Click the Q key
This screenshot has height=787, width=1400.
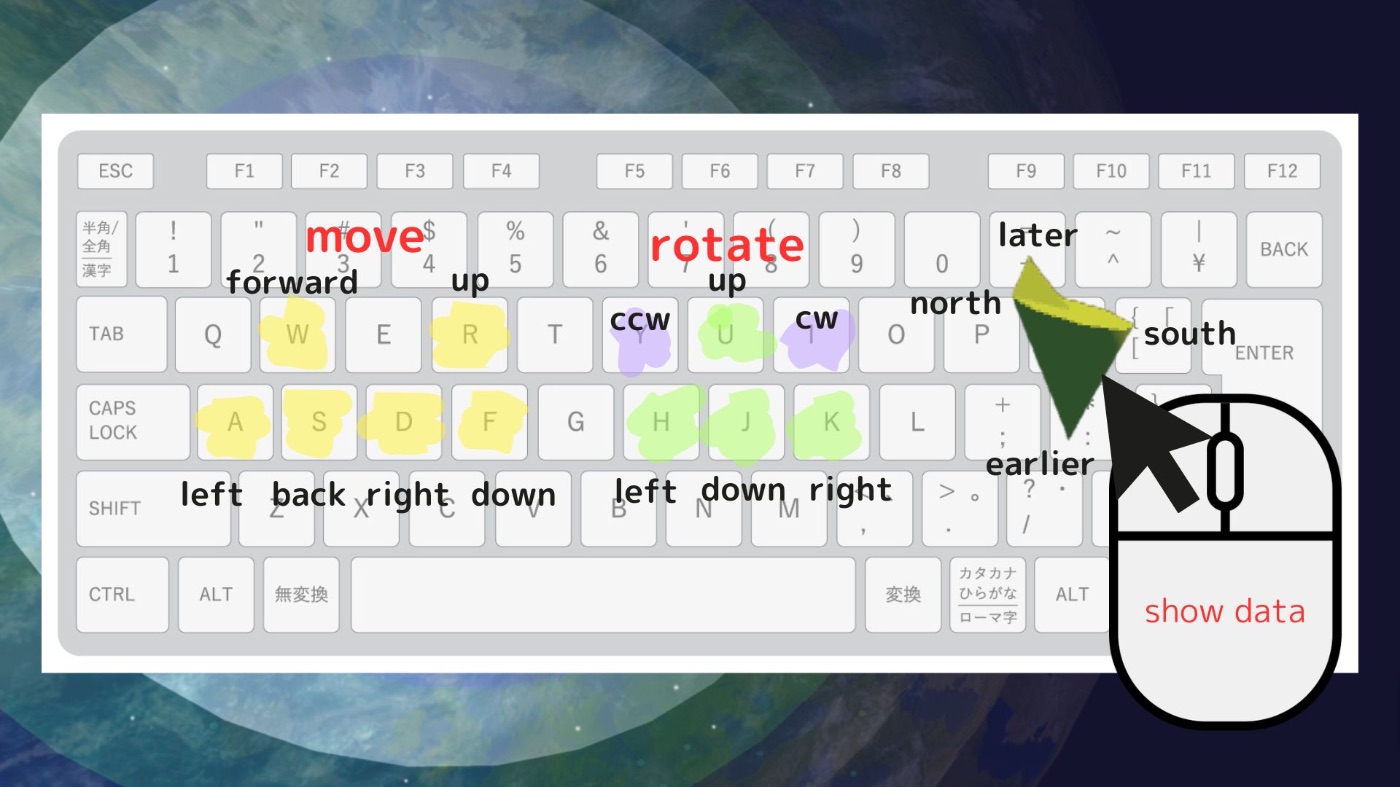tap(213, 334)
